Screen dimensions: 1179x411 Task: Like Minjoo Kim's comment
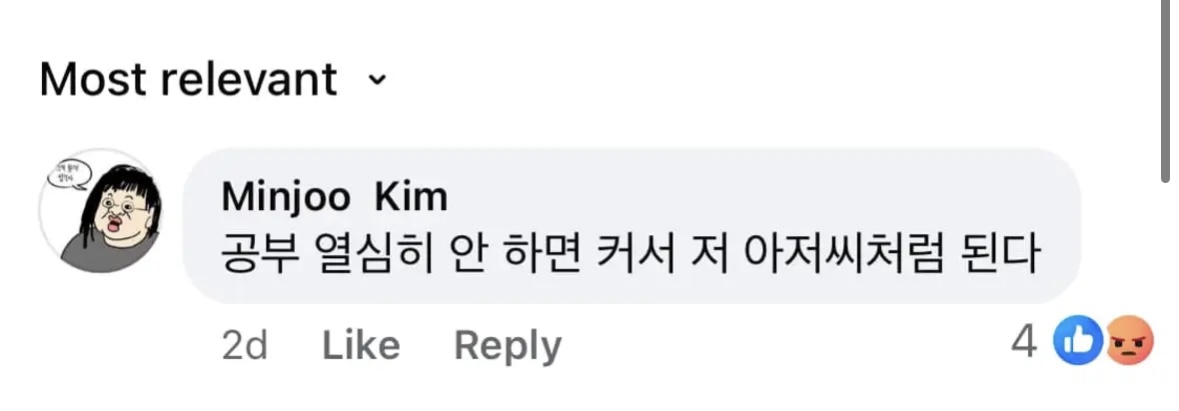pyautogui.click(x=361, y=346)
